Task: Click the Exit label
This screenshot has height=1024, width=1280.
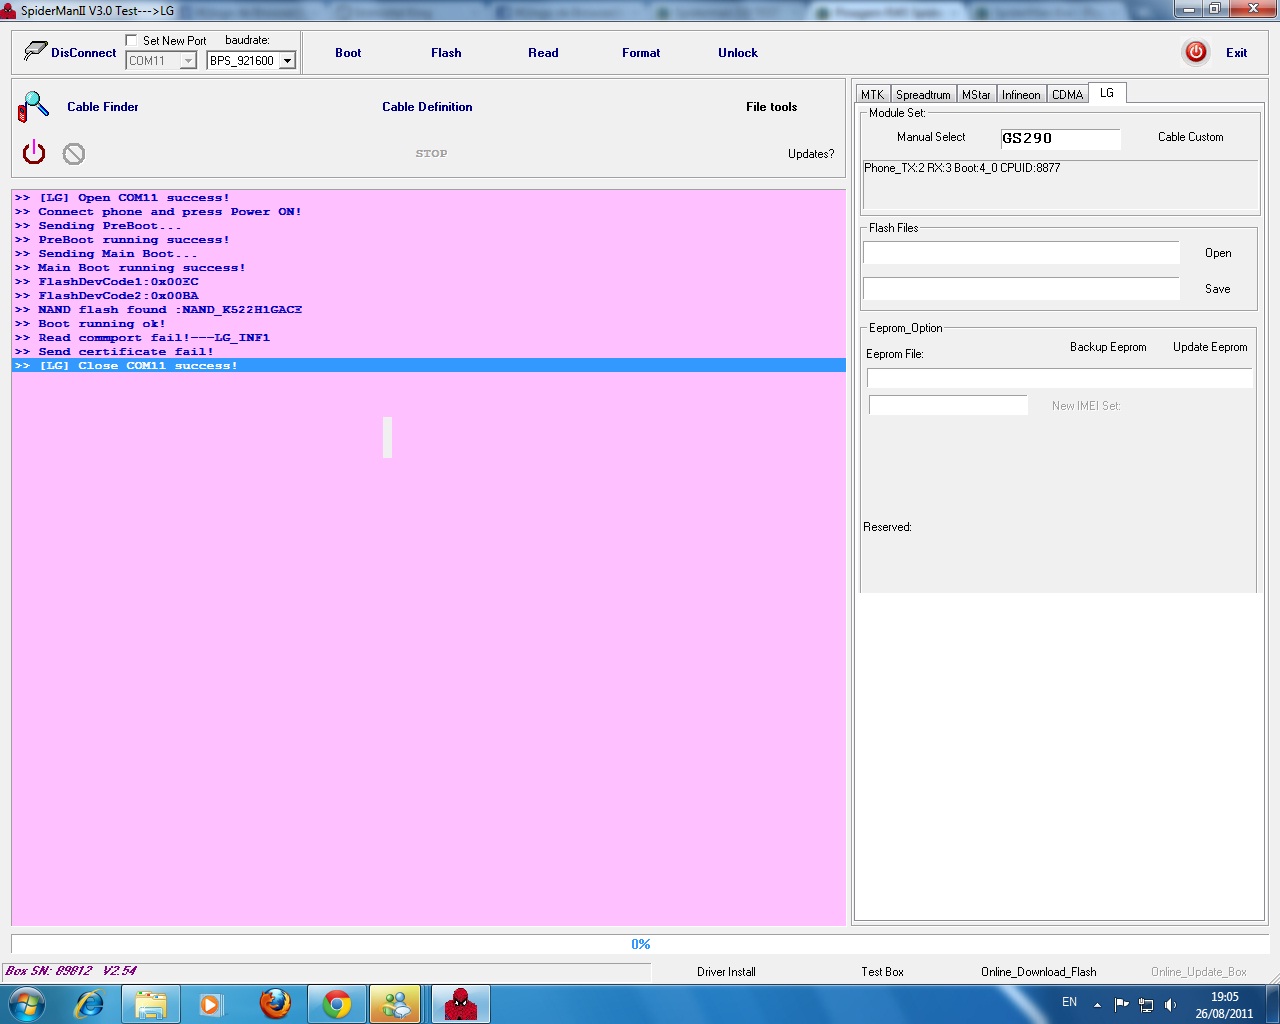Action: click(1236, 53)
